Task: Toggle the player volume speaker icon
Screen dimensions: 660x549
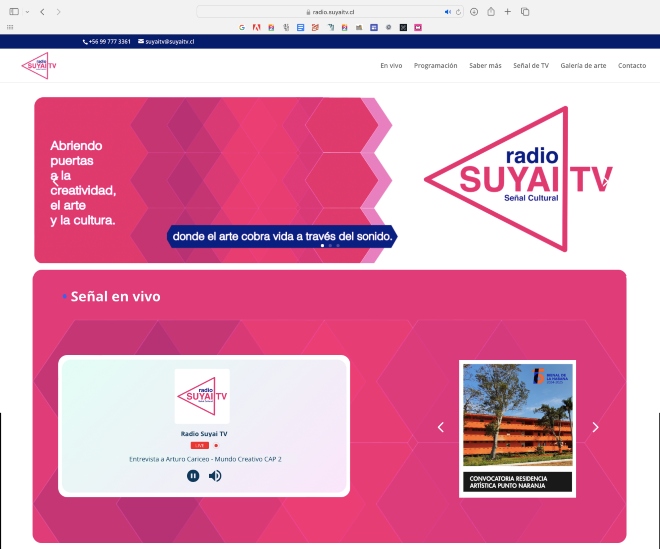Action: pos(215,476)
